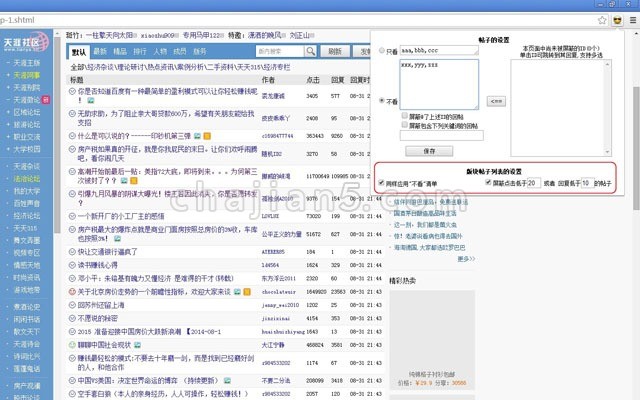Screen dimensions: 640x400
Task: Switch to the 默认 tab
Action: [78, 52]
